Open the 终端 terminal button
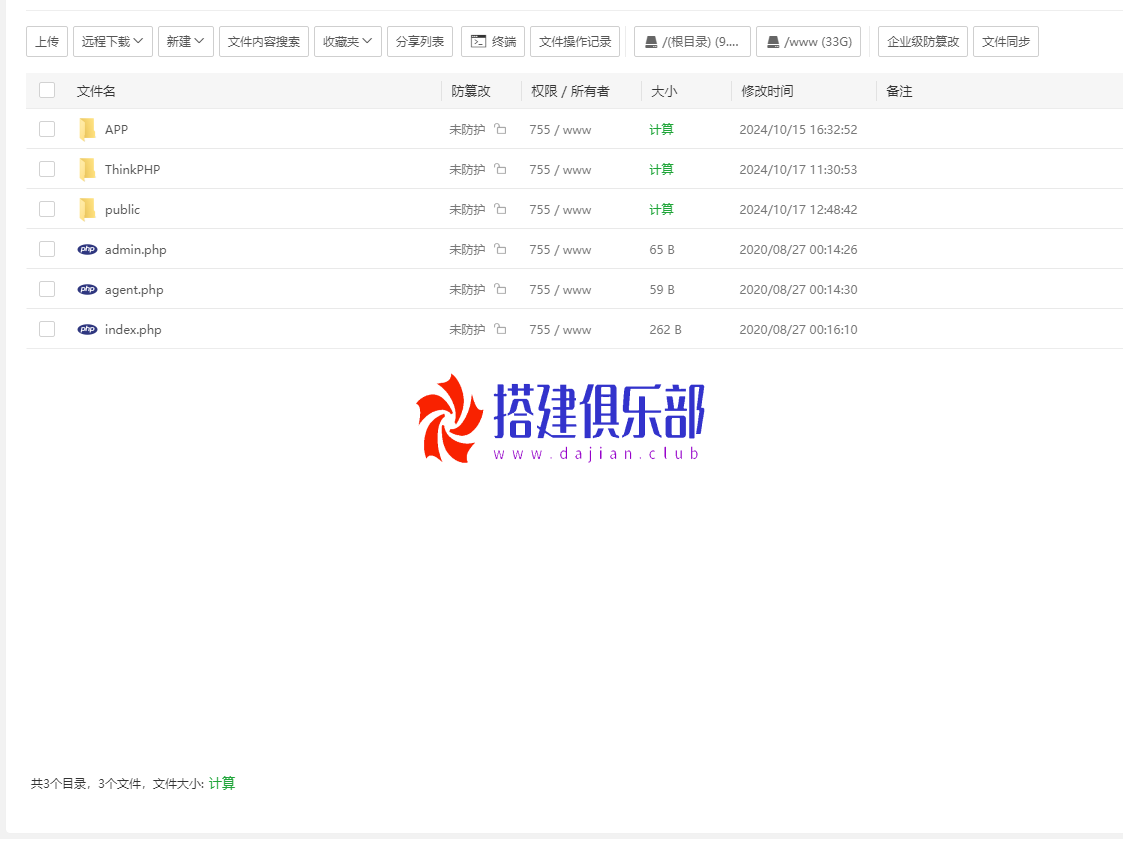 (x=493, y=42)
